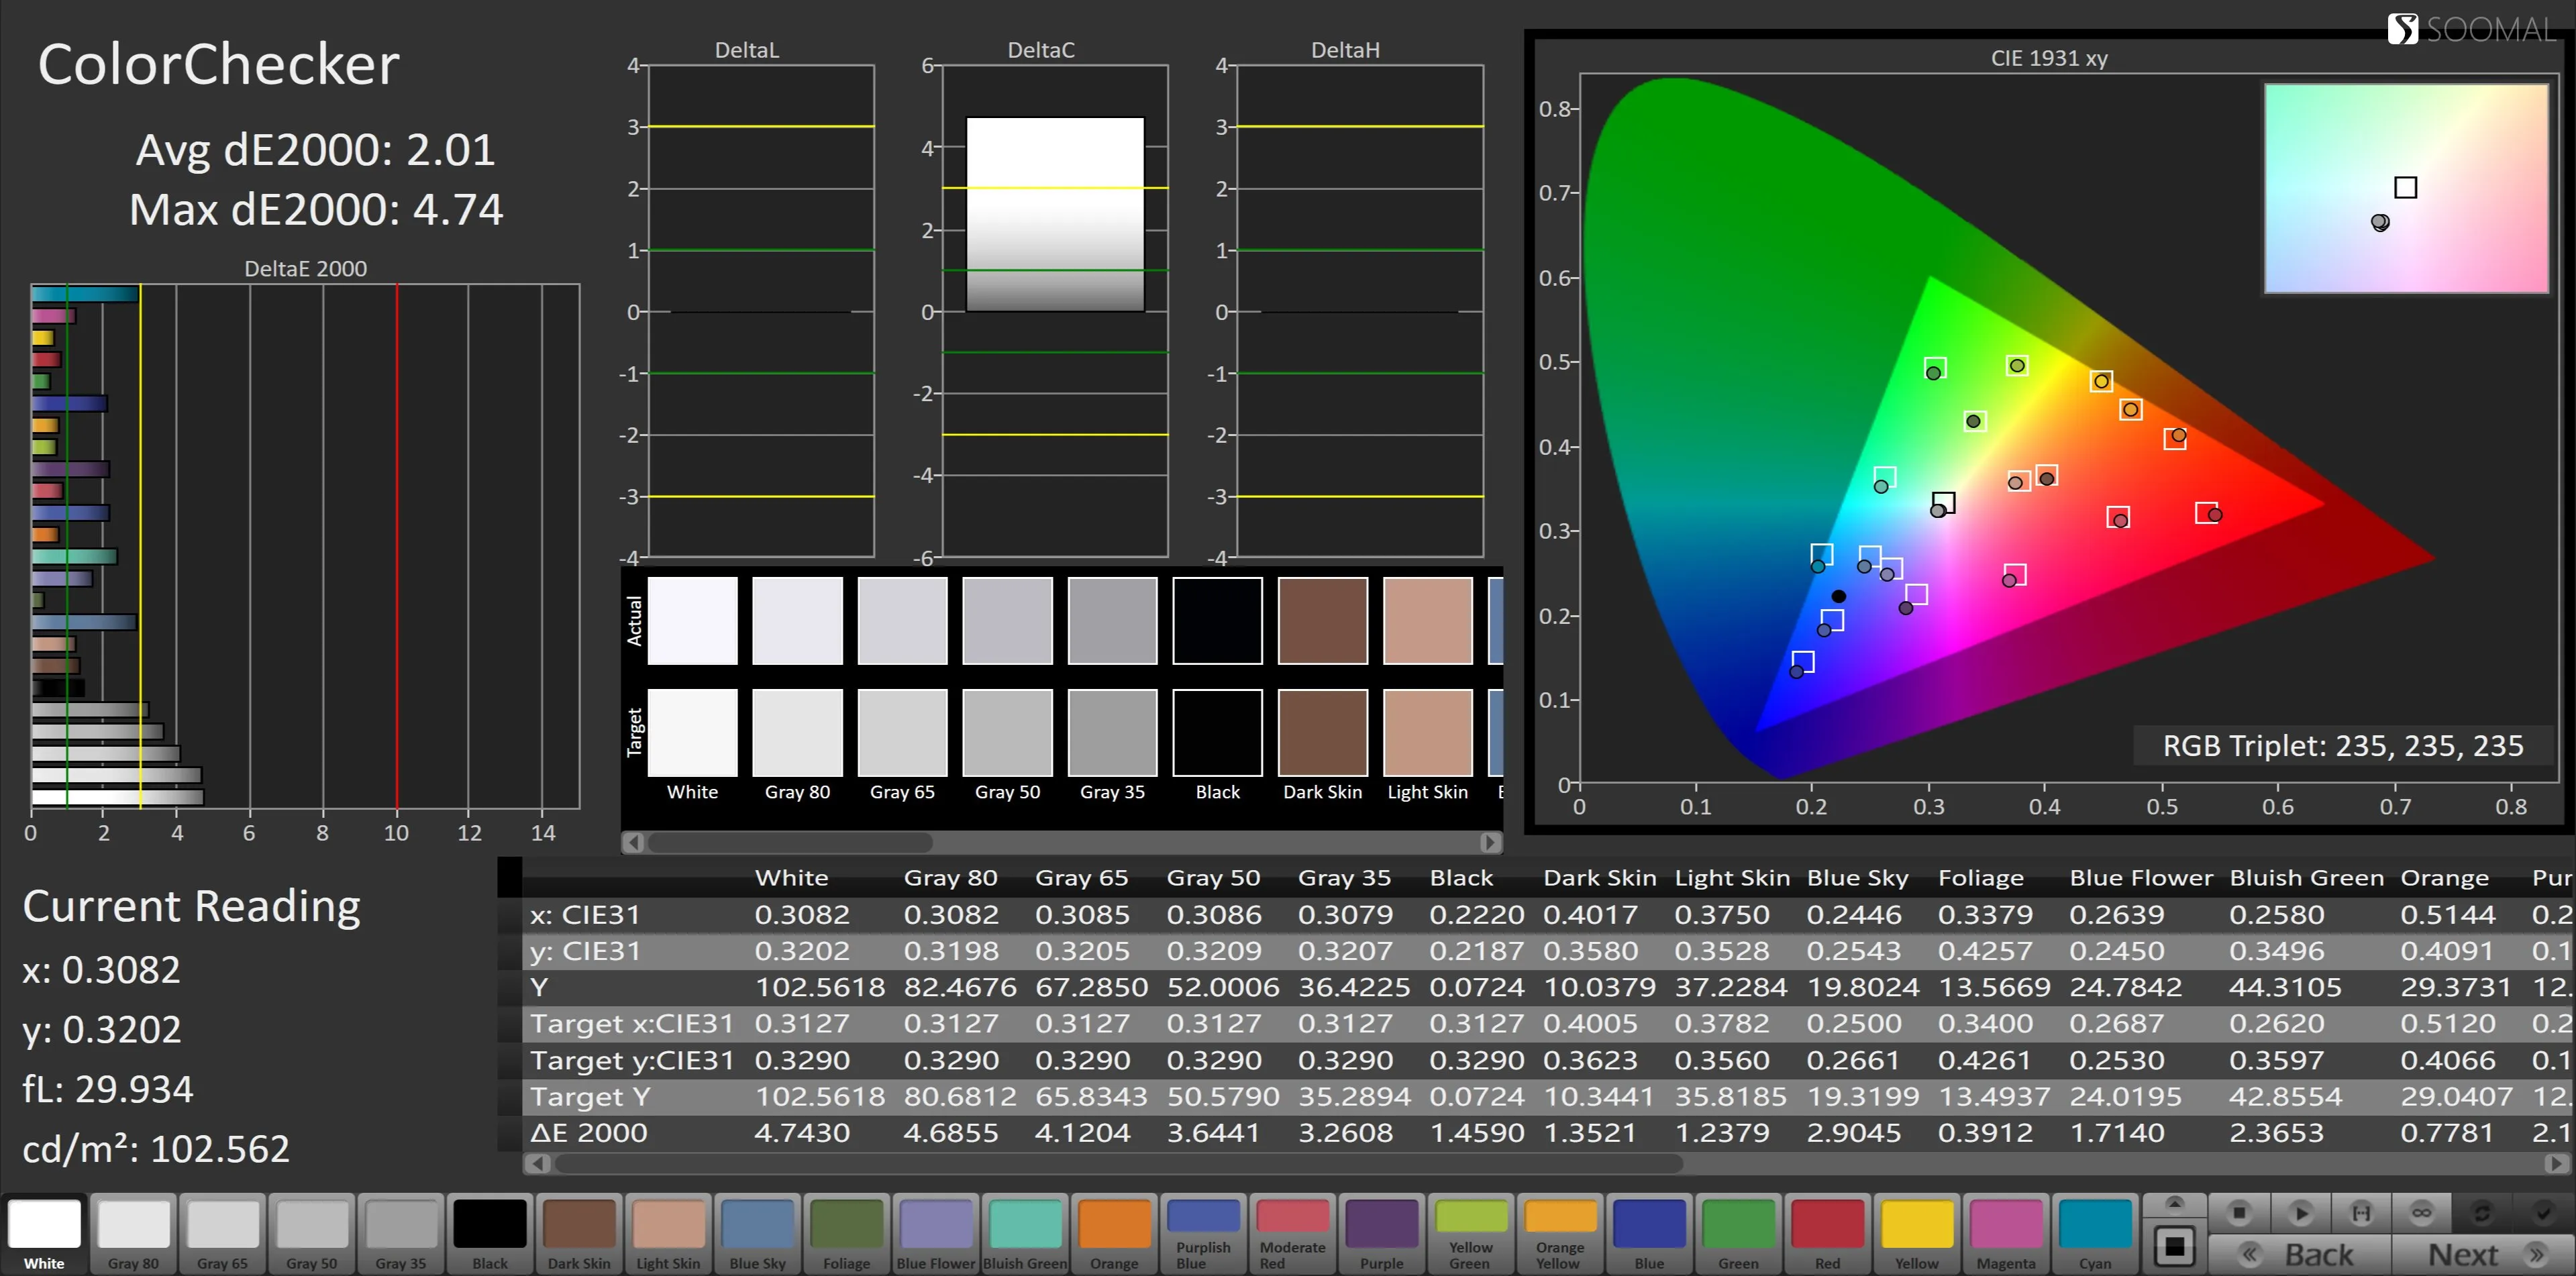The height and width of the screenshot is (1276, 2576).
Task: Select the Foliage patch button
Action: 846,1234
